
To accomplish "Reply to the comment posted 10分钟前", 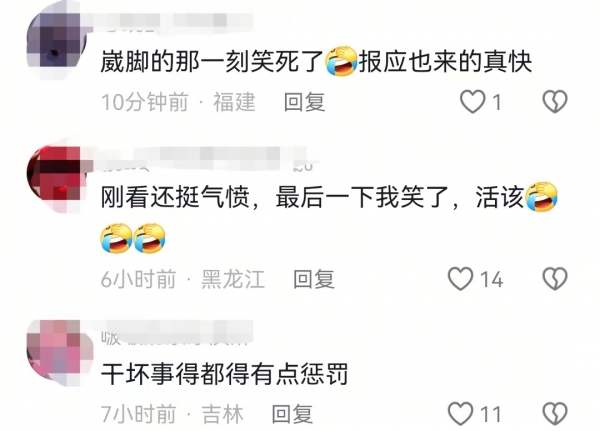I will 305,102.
